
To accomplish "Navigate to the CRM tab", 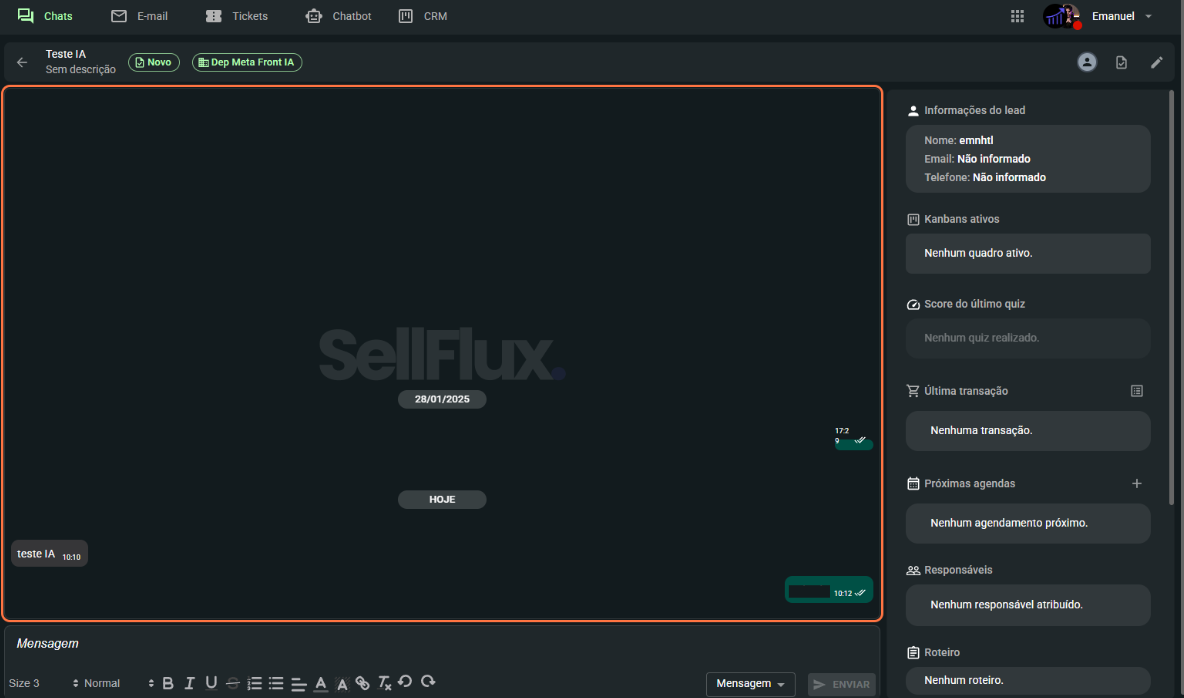I will pyautogui.click(x=423, y=16).
